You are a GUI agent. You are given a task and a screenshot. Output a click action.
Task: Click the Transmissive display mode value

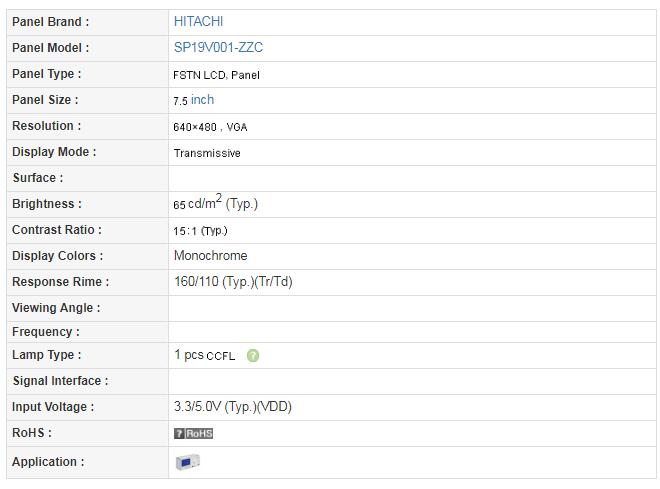pyautogui.click(x=207, y=153)
